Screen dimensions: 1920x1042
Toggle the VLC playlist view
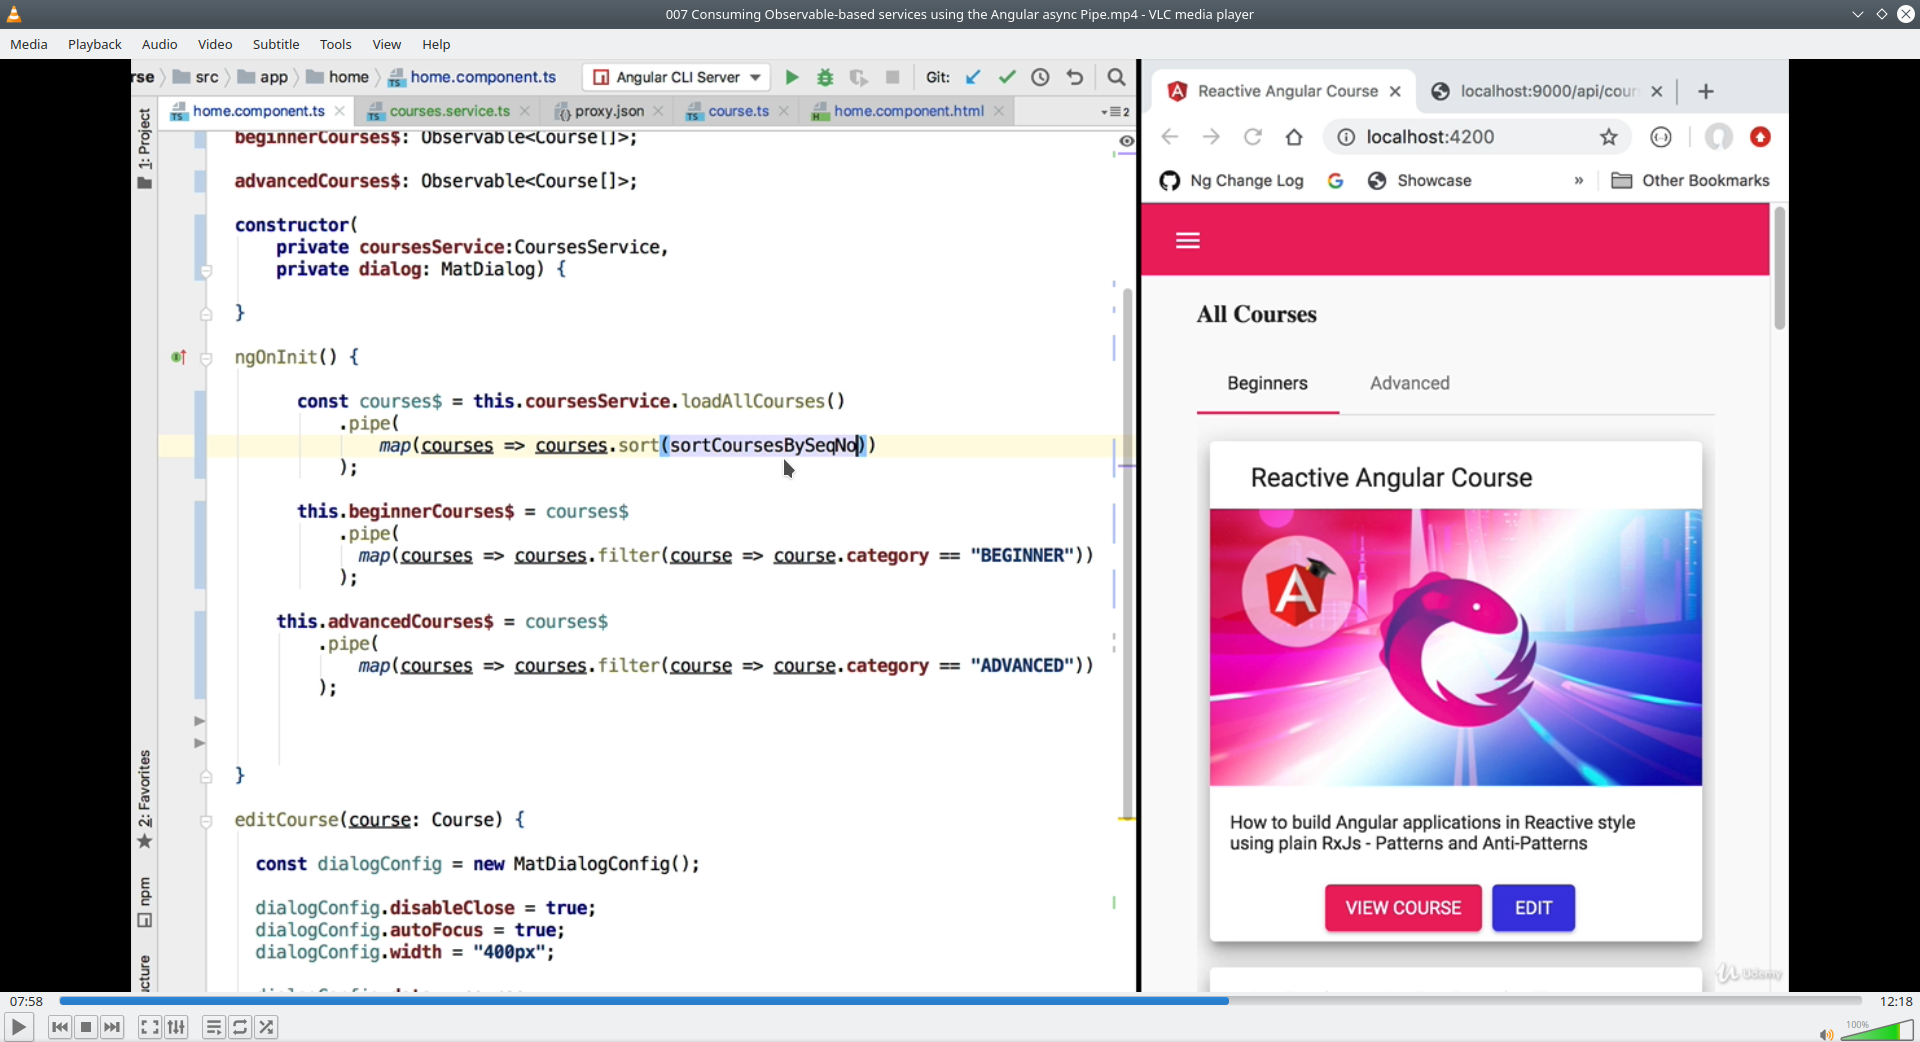(x=213, y=1027)
